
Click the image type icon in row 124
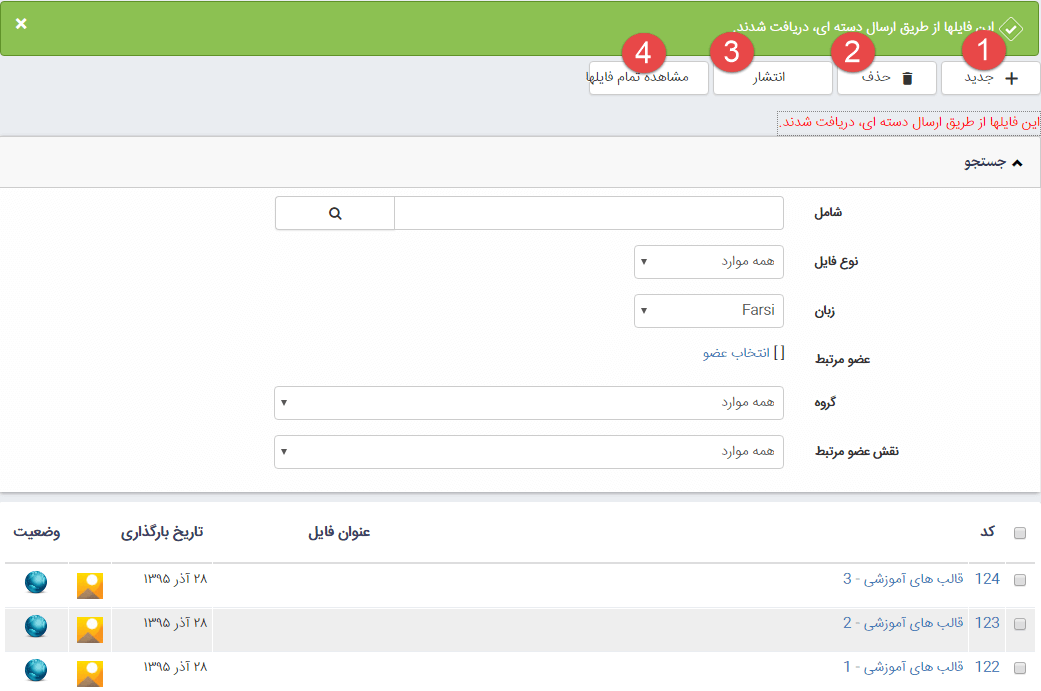pyautogui.click(x=90, y=585)
